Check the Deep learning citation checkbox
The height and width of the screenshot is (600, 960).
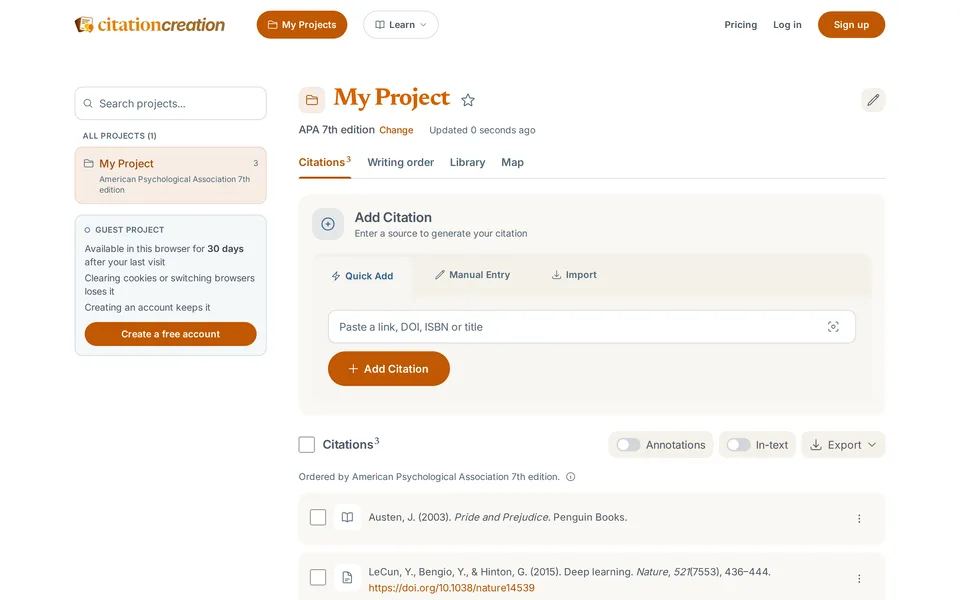point(318,577)
